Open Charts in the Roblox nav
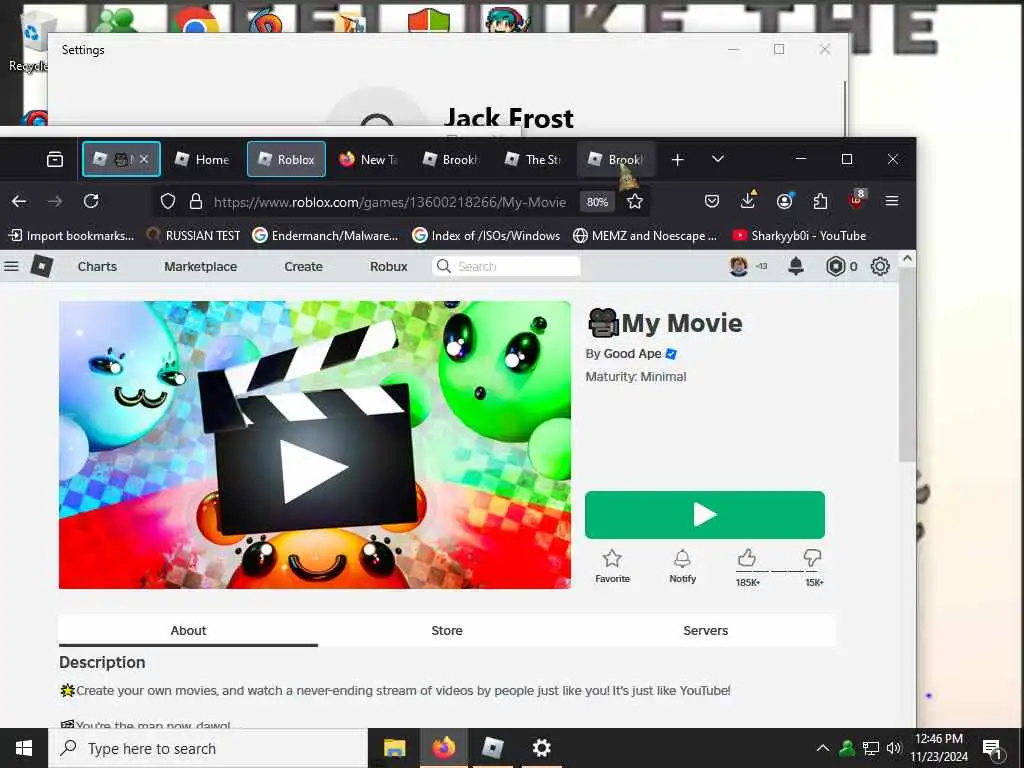Image resolution: width=1024 pixels, height=768 pixels. pyautogui.click(x=97, y=266)
